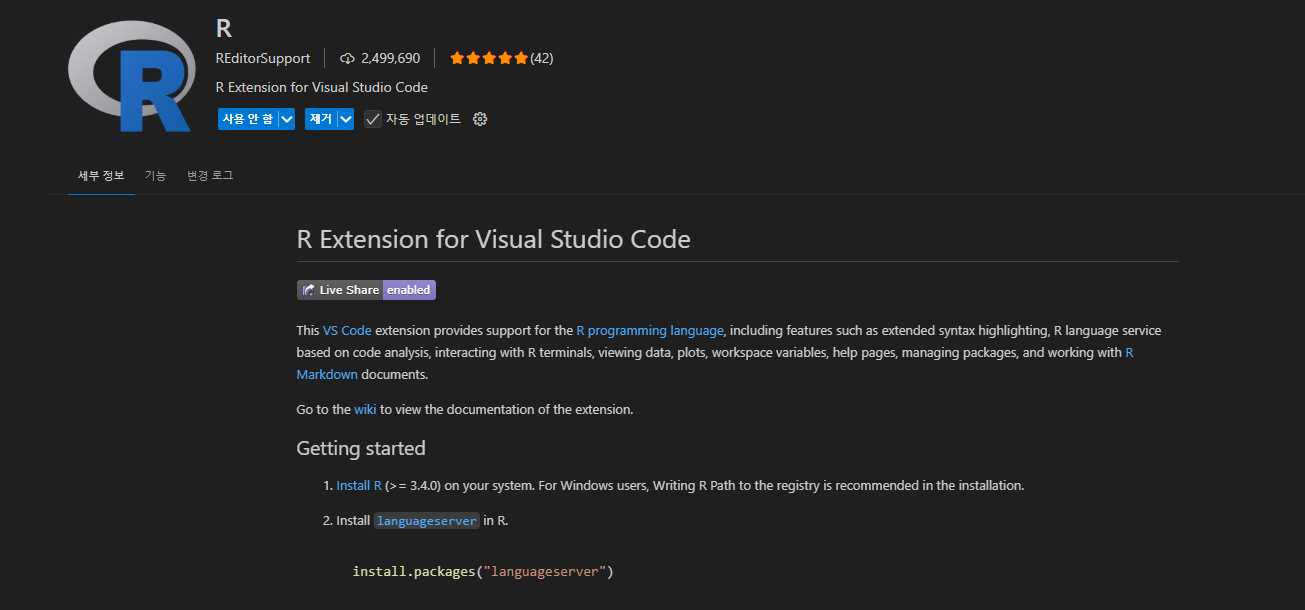
Task: Click the 2,499,690 install count
Action: pos(391,58)
